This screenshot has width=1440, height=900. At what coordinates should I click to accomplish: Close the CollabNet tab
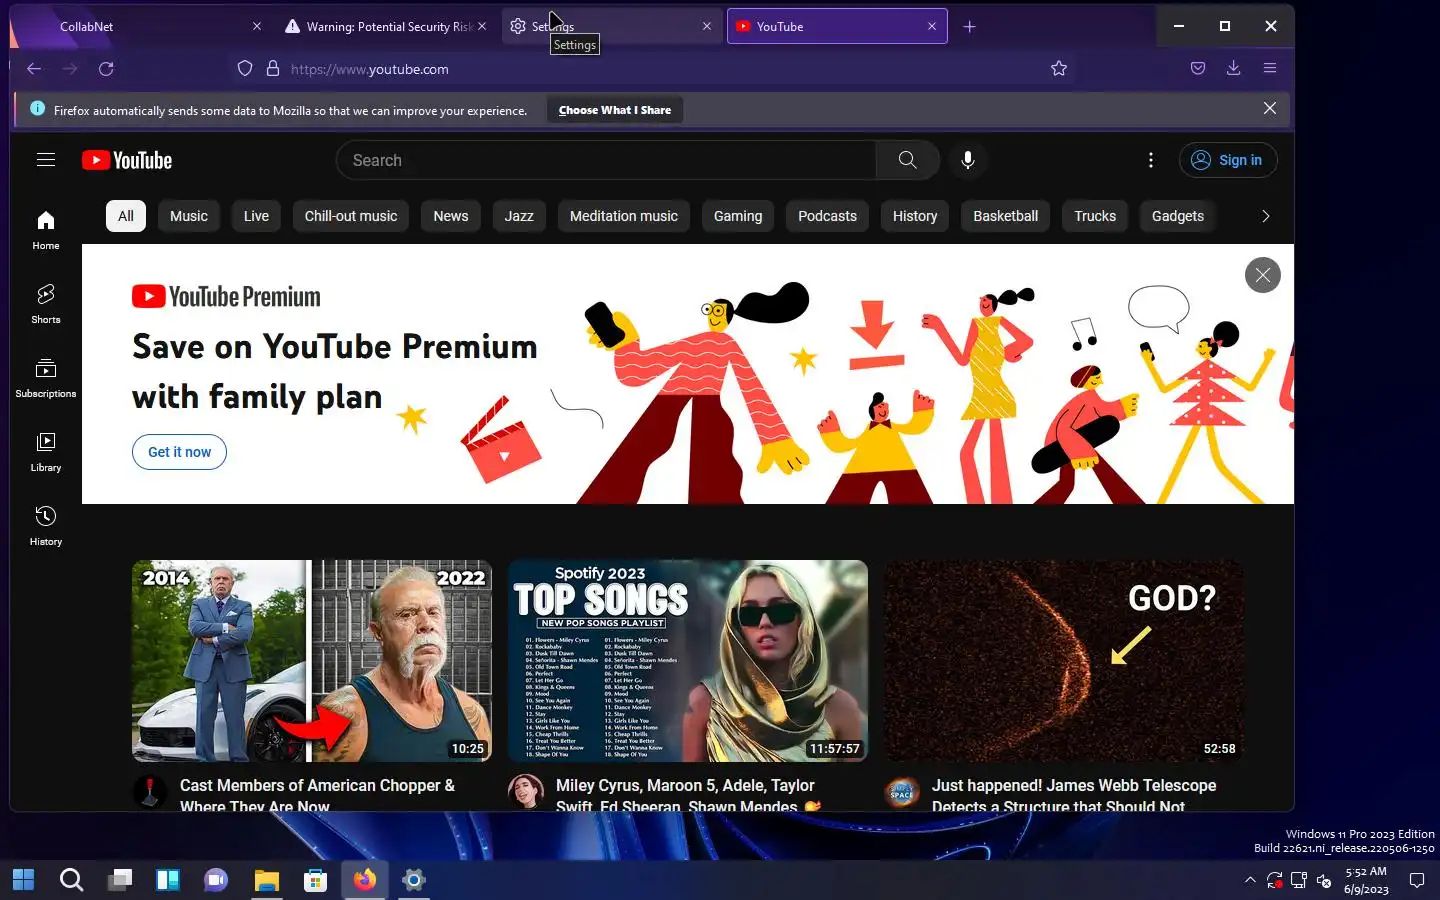point(257,27)
